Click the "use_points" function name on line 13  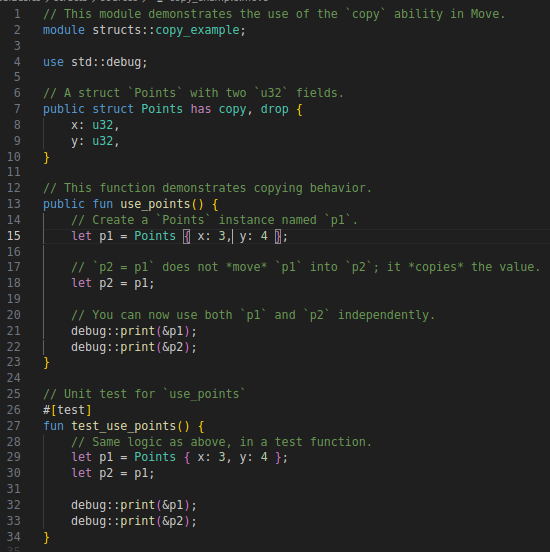coord(155,204)
